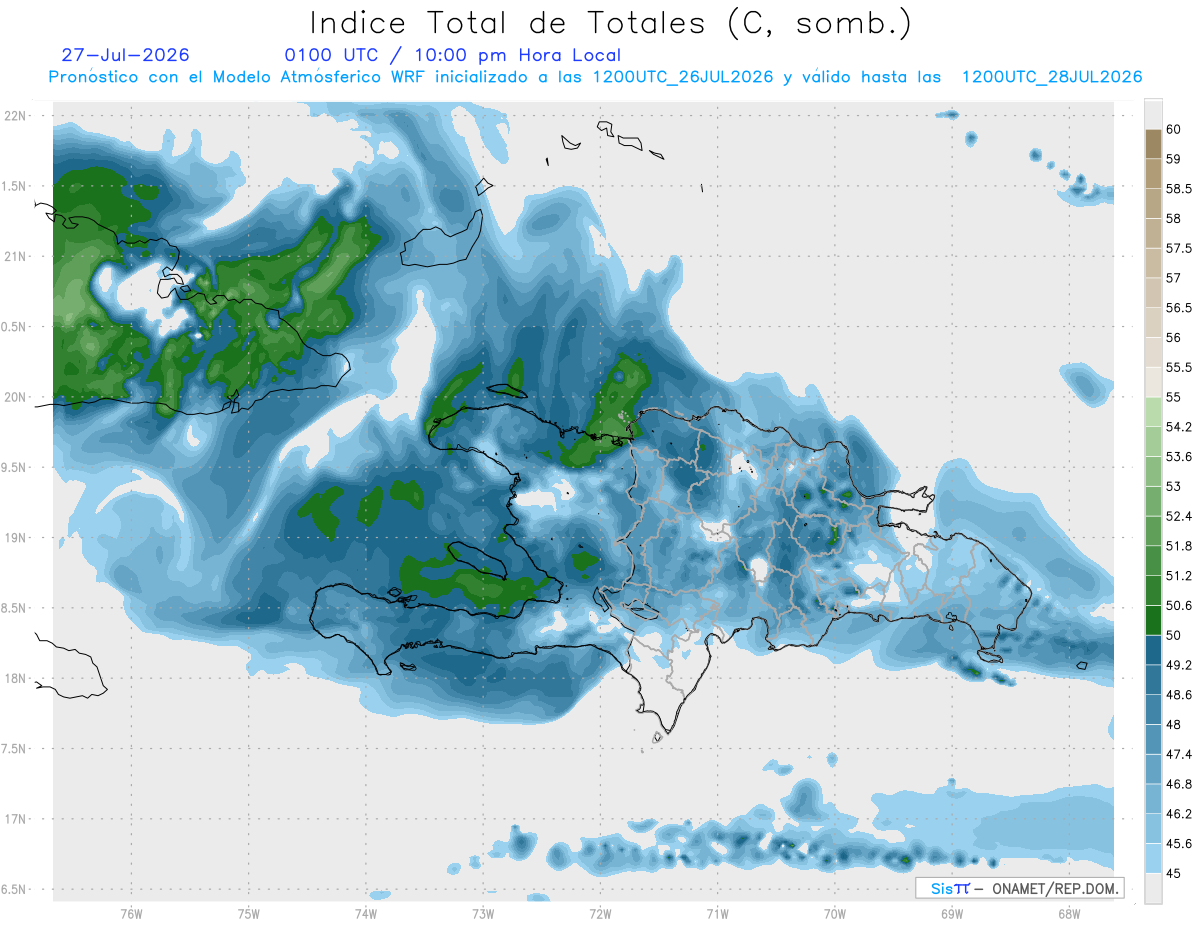Click the "20N" latitude label
Viewport: 1200px width, 927px height.
(x=16, y=397)
